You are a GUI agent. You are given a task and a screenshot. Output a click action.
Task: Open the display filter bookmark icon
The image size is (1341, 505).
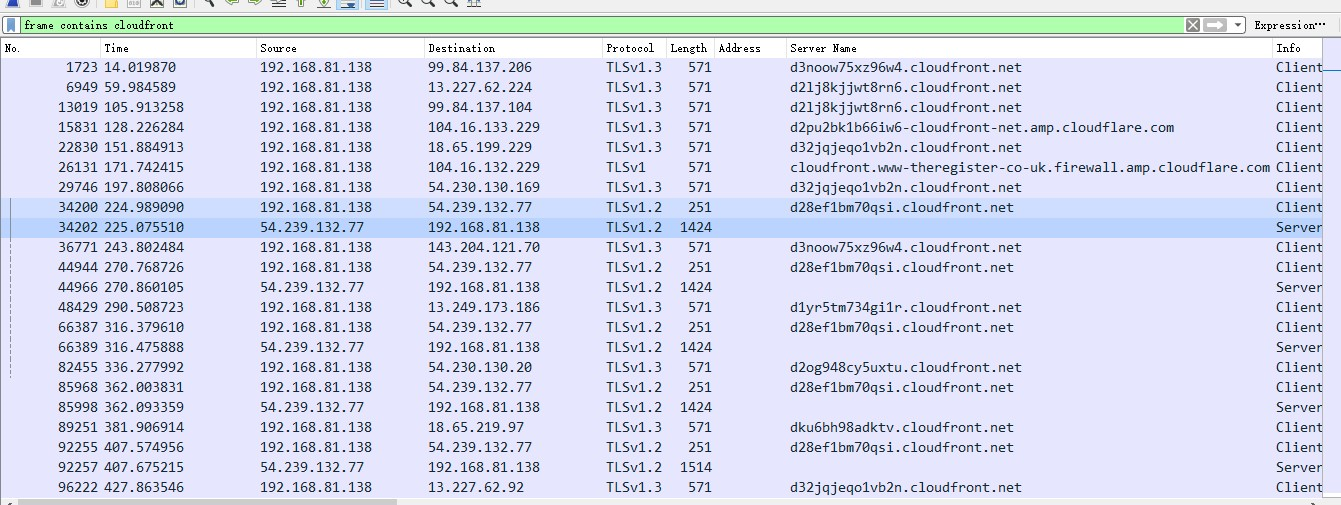pyautogui.click(x=11, y=25)
